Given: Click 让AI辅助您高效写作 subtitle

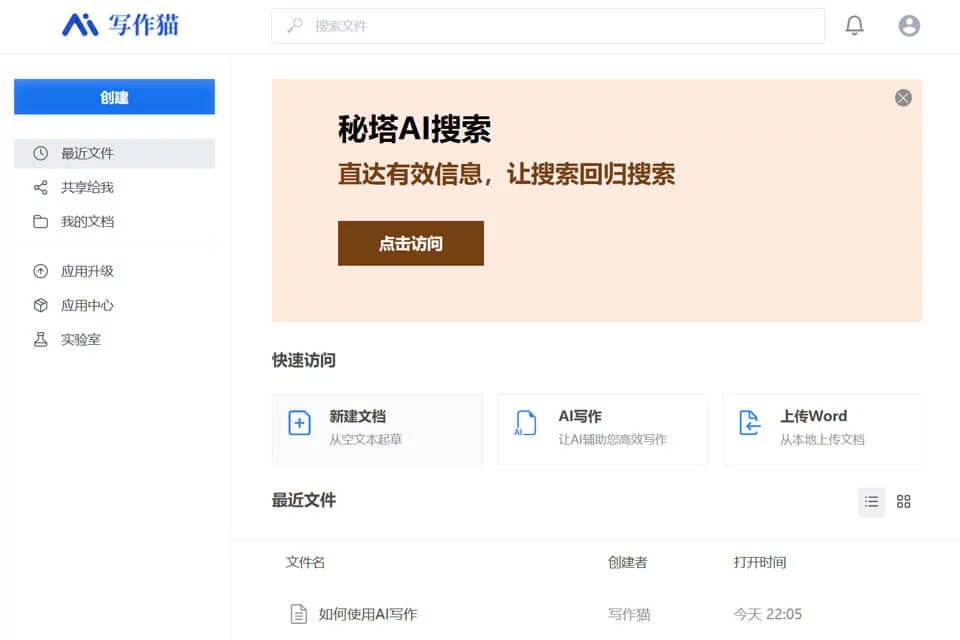Looking at the screenshot, I should 612,440.
